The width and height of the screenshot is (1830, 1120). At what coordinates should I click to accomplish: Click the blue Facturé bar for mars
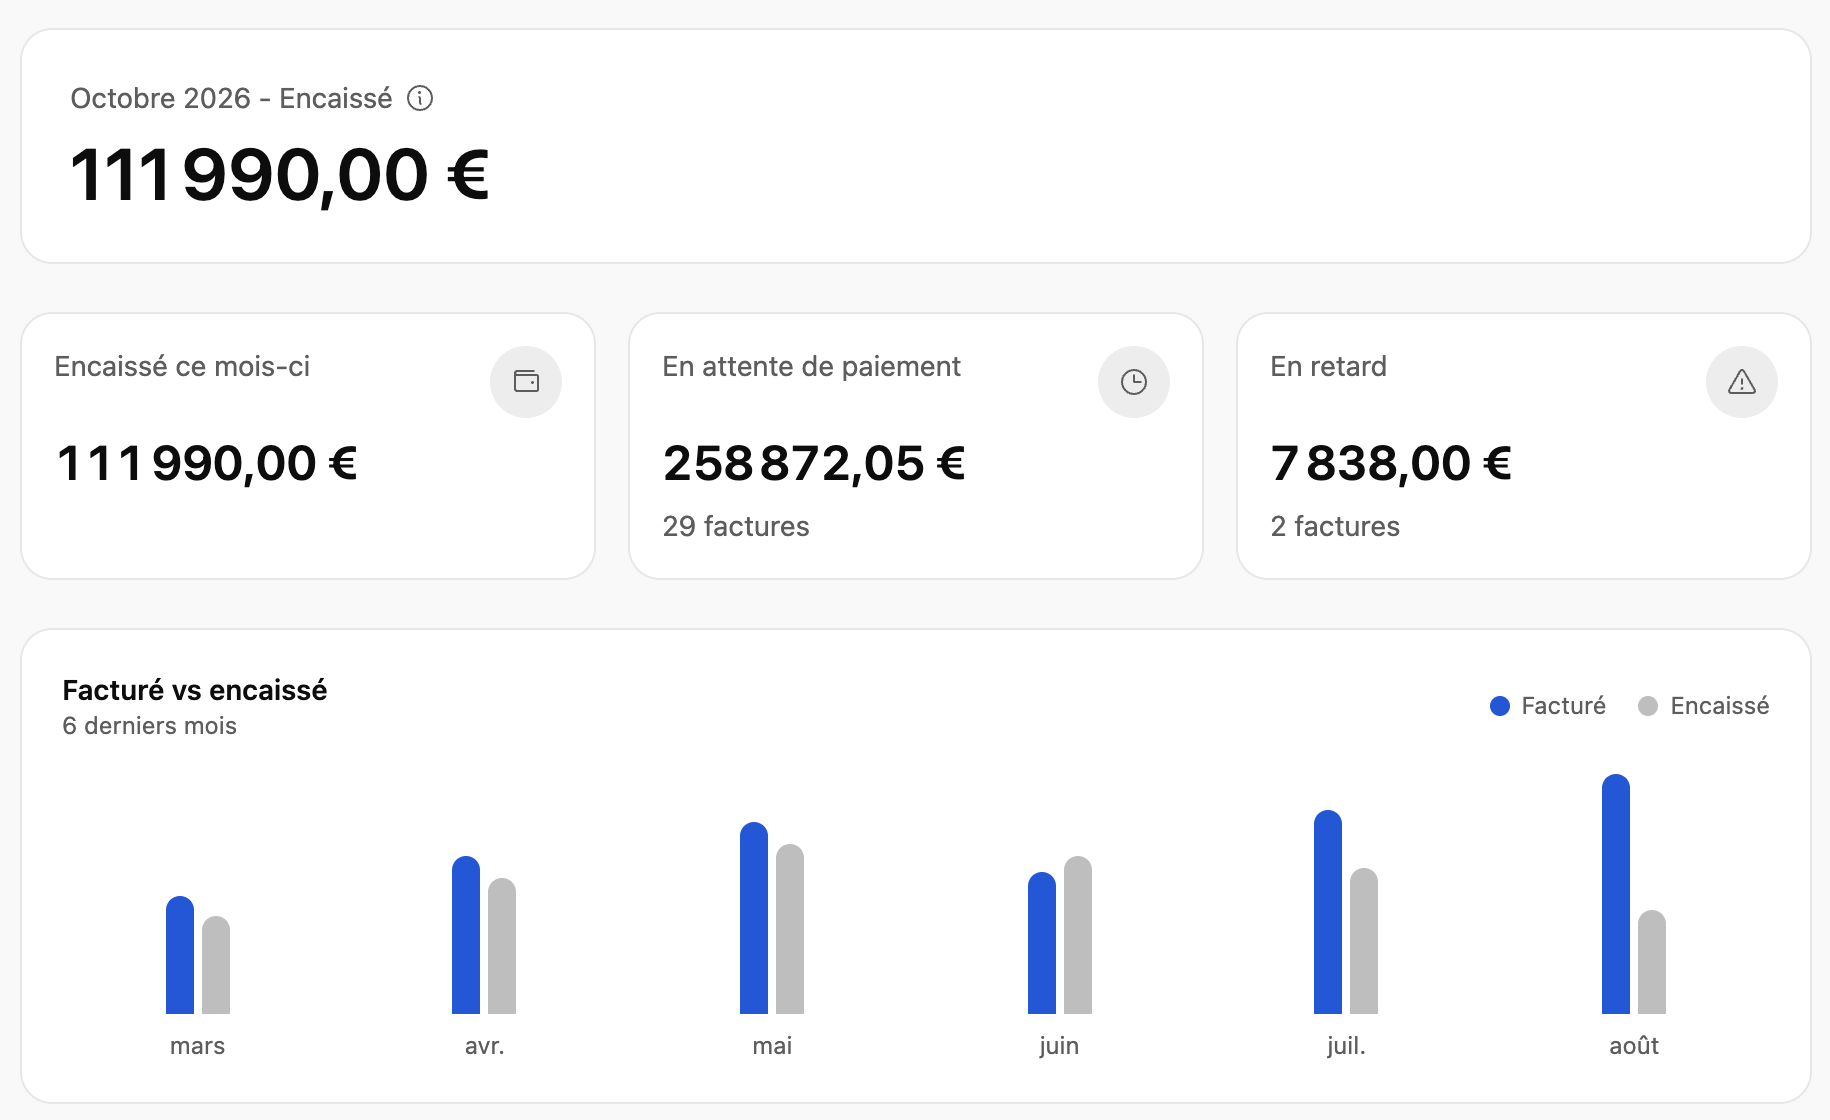click(180, 955)
